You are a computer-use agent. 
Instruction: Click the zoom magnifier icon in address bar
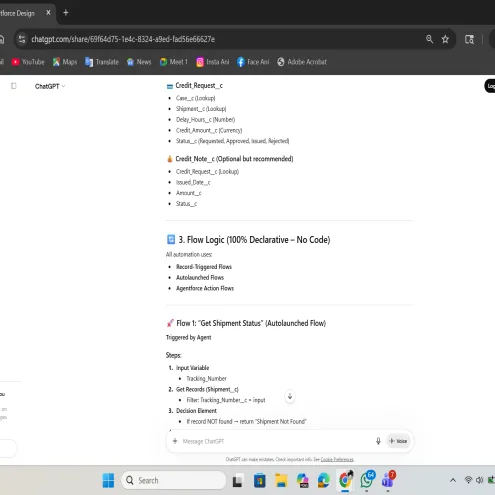pos(429,39)
